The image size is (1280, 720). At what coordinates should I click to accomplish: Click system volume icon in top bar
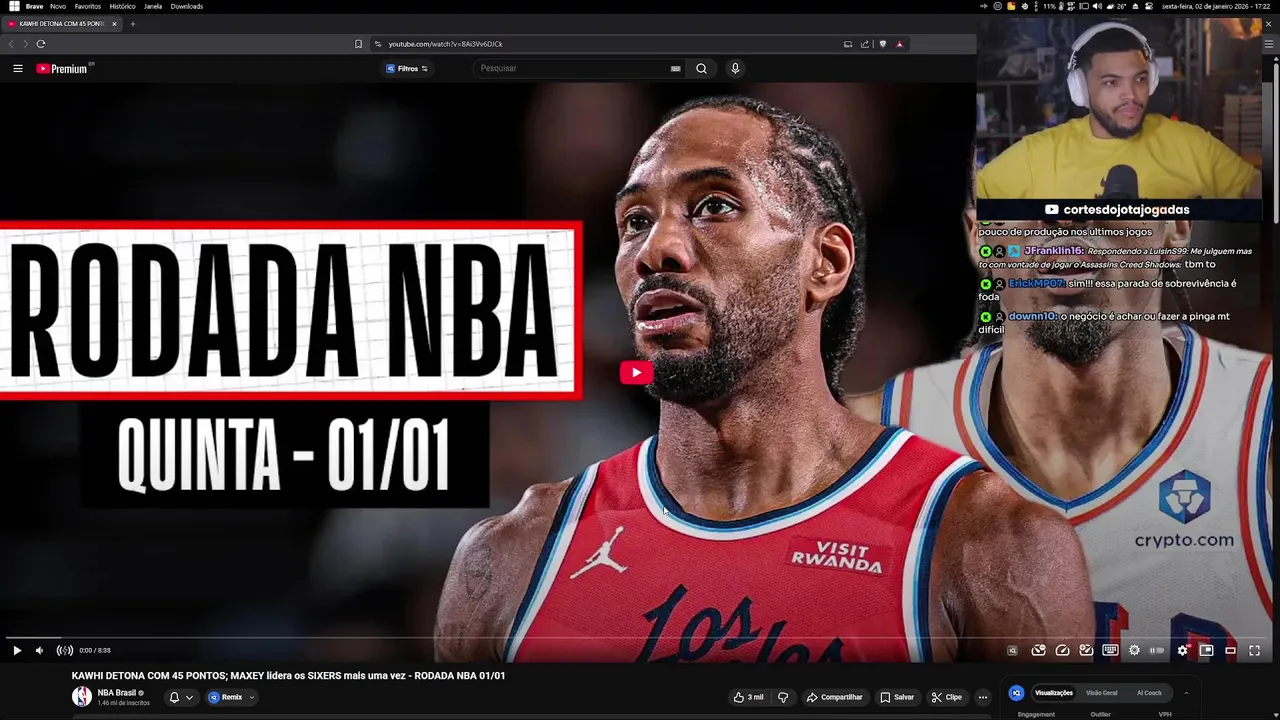1097,6
